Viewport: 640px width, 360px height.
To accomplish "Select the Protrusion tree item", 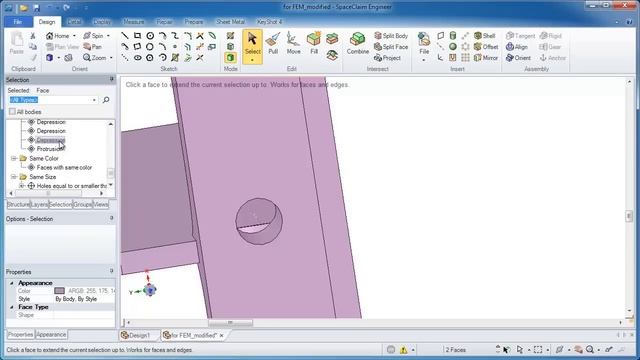I will point(51,149).
